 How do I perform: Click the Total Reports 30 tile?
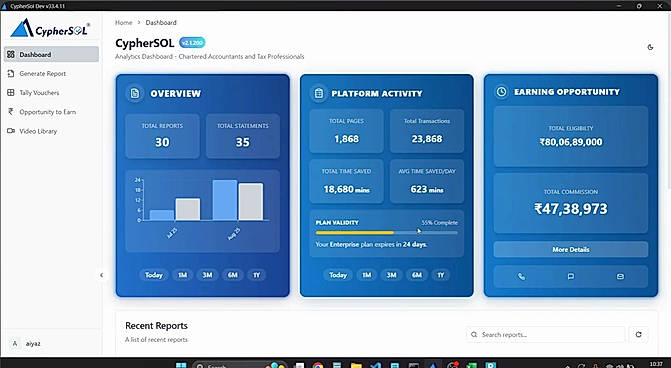162,136
